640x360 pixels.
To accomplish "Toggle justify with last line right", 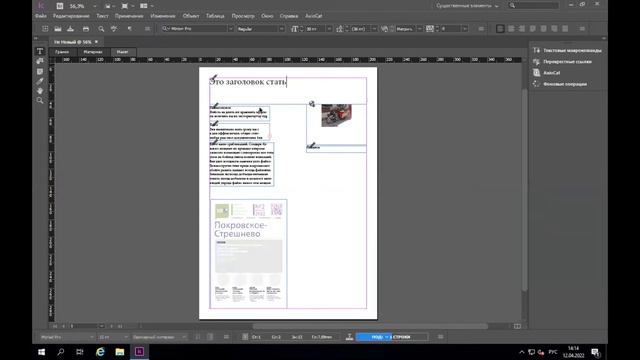I will (x=554, y=29).
